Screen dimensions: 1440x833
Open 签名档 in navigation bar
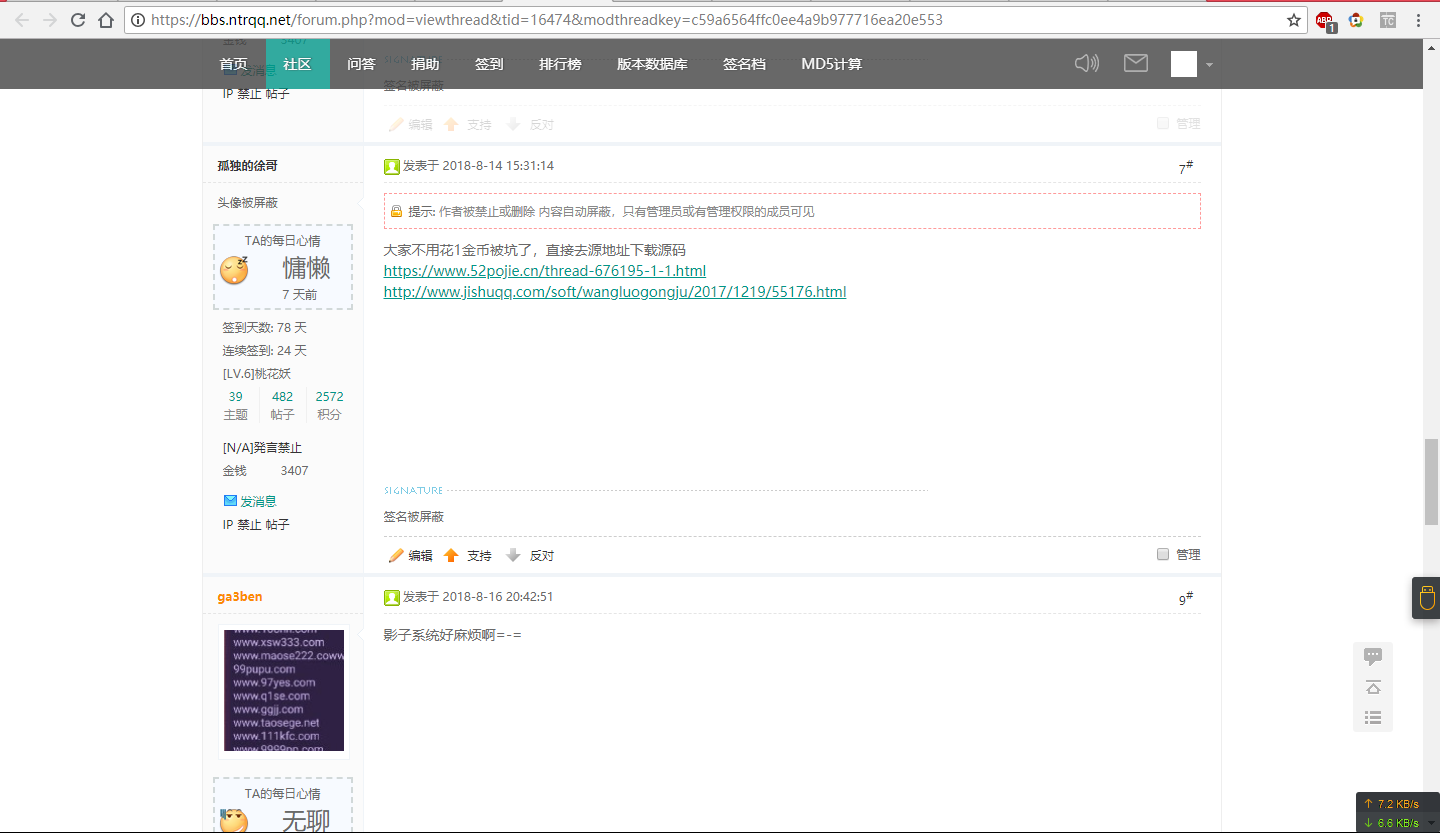[744, 64]
